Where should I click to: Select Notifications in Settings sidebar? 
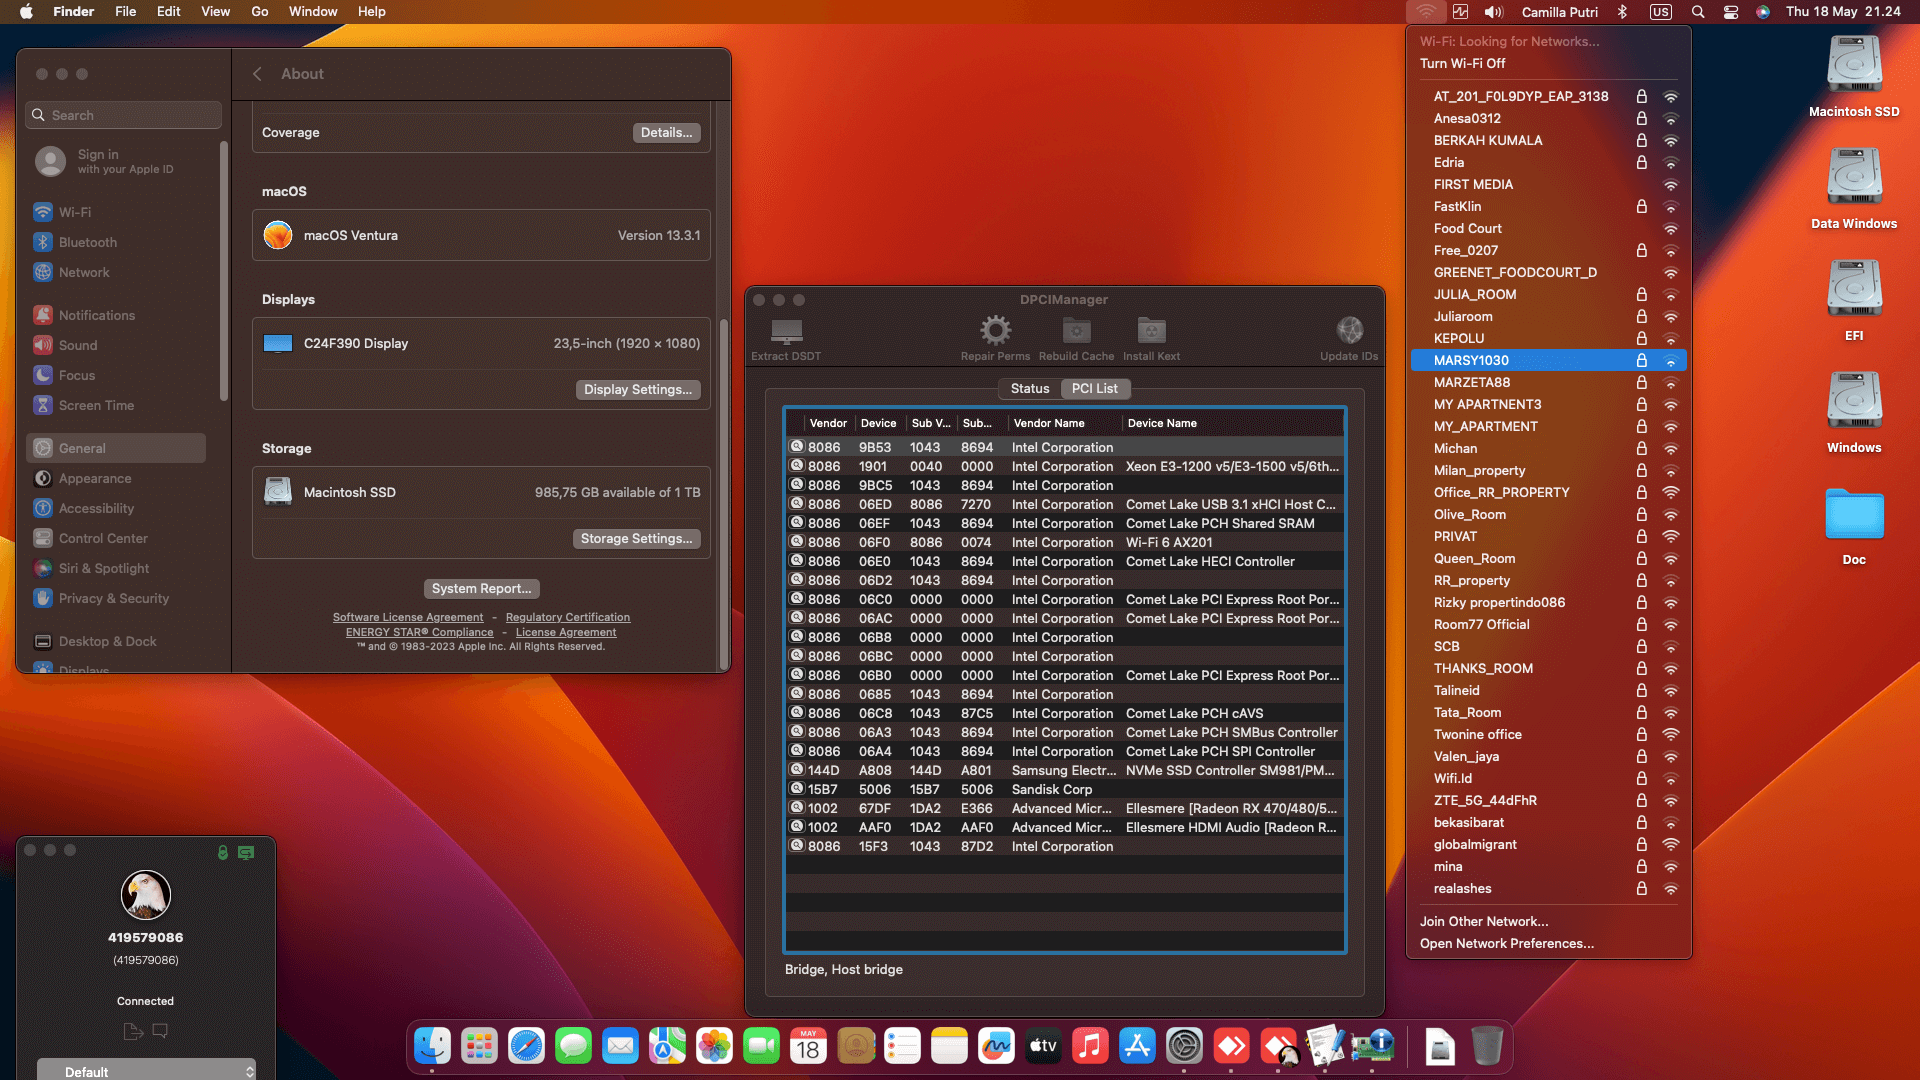(x=118, y=316)
